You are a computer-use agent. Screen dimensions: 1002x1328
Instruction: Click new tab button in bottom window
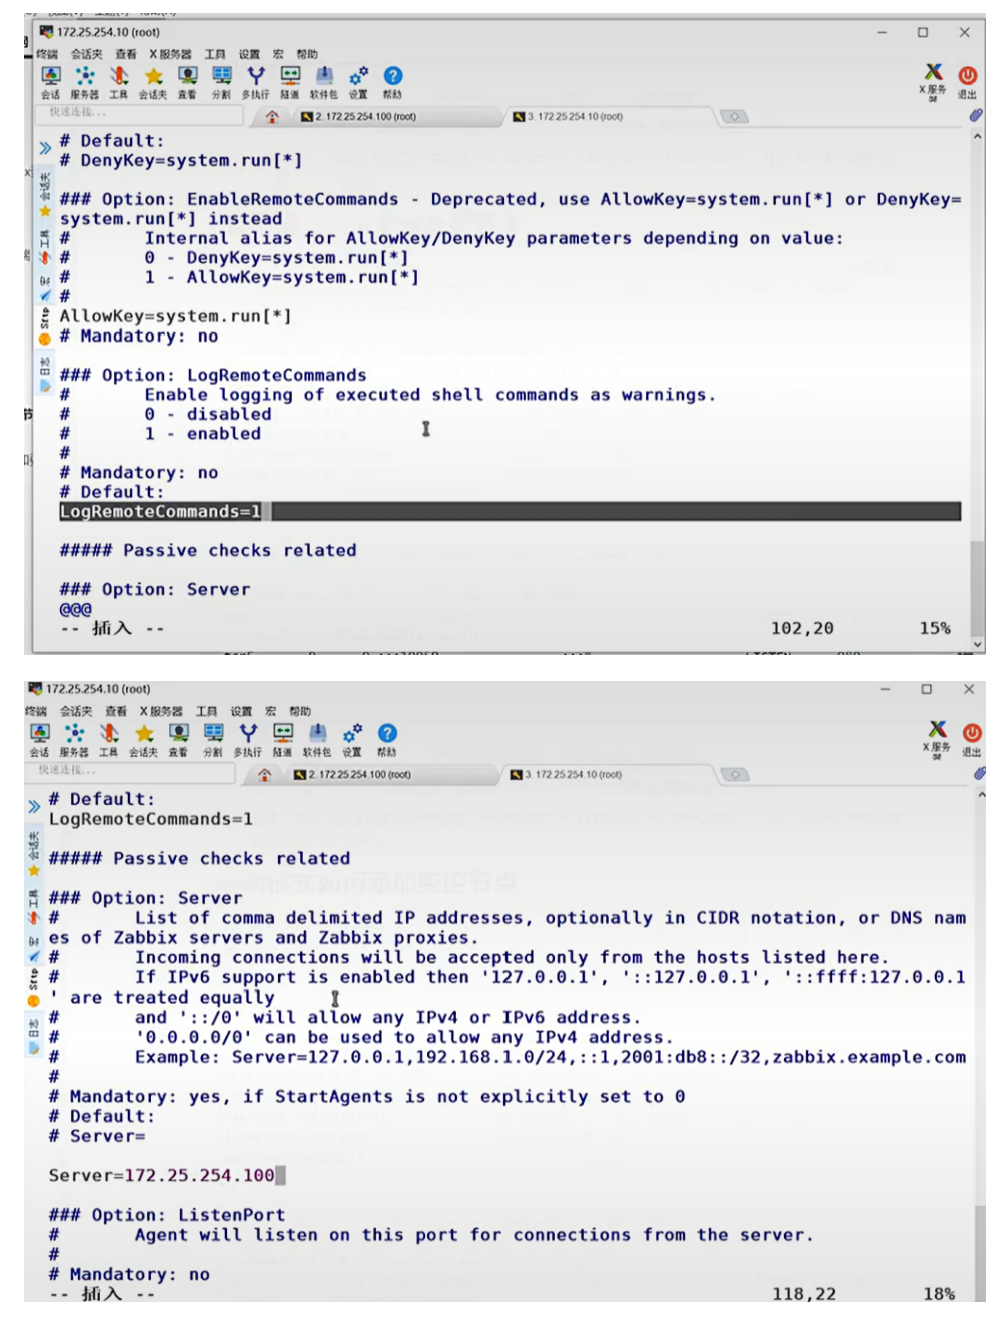click(x=735, y=775)
